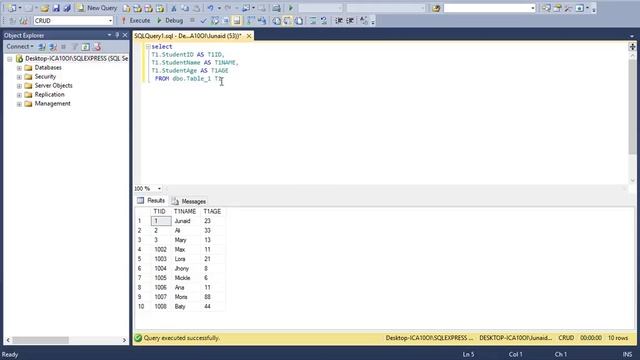Screen dimensions: 640x360
Task: Pin the Object Explorer panel
Action: 117,36
